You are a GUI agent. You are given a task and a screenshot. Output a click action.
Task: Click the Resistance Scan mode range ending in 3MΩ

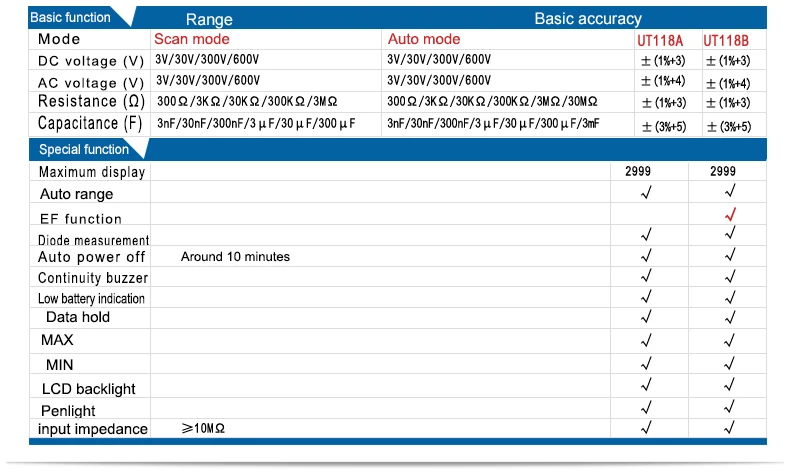247,101
